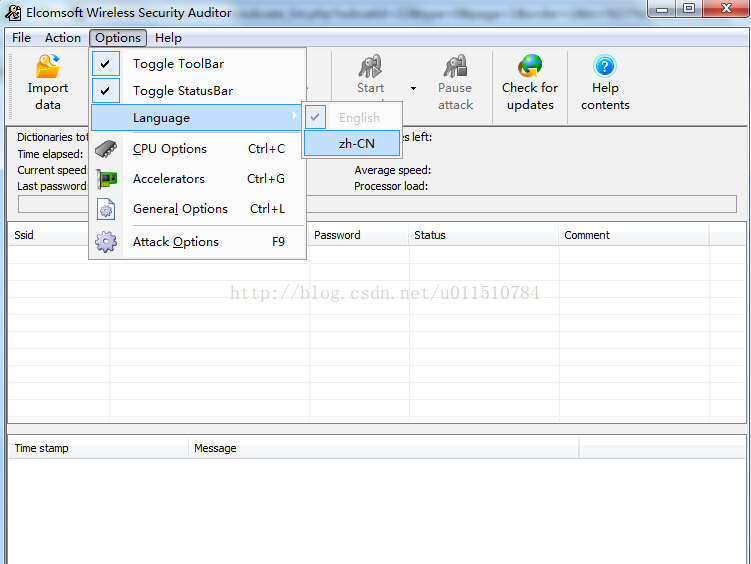Click the F9 shortcut text
Screen dimensions: 751x564
coord(278,242)
